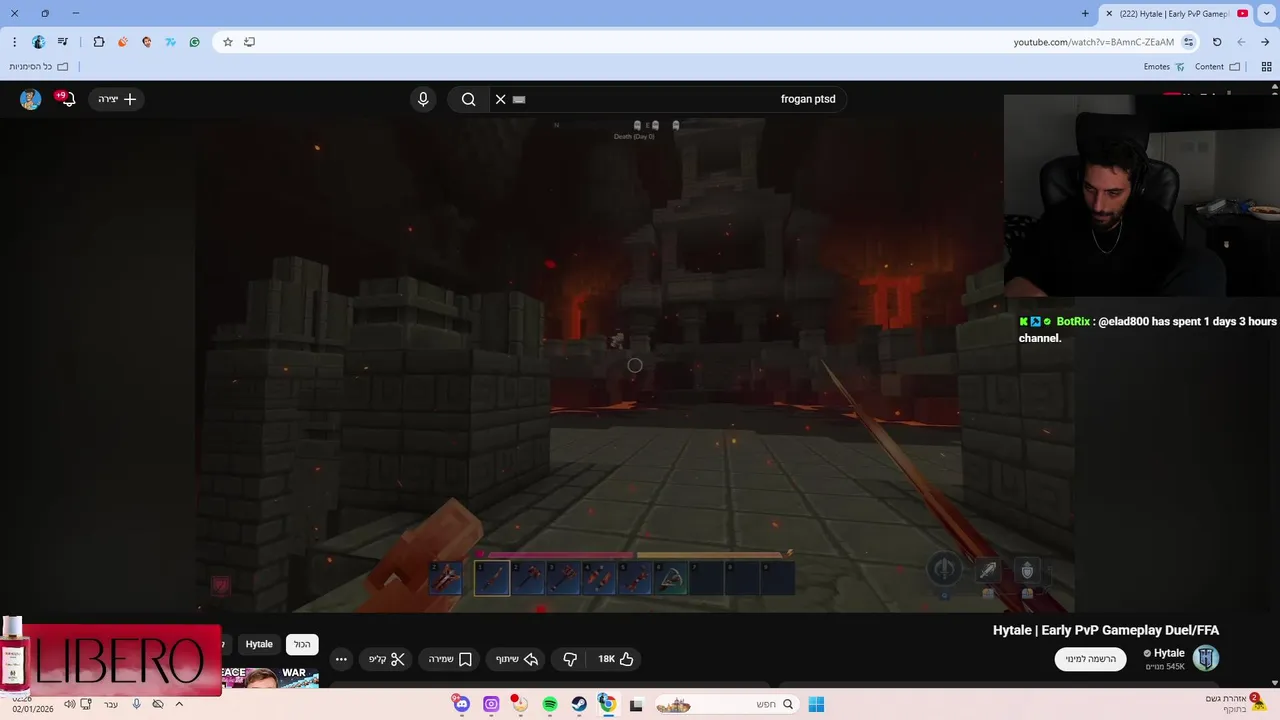Select the All filter chip
Image resolution: width=1280 pixels, height=720 pixels.
302,644
